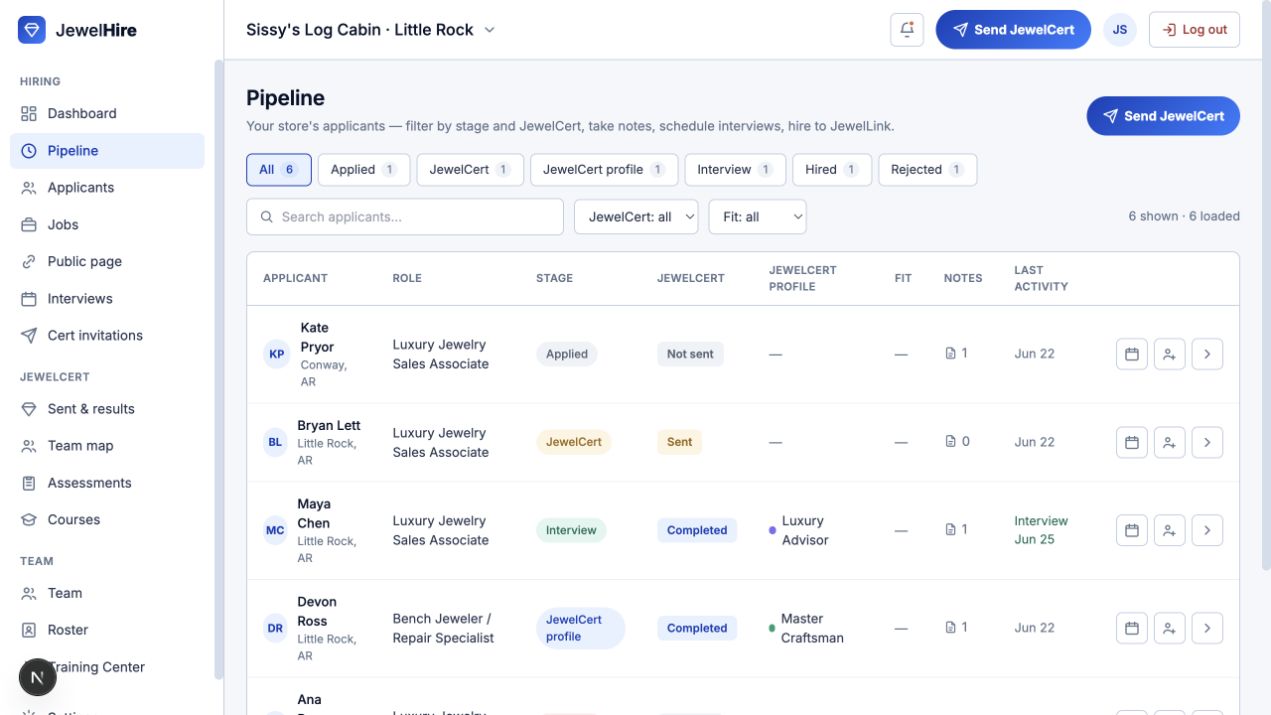Filter by Applied stage tab
Screen dimensions: 1271x715
[364, 170]
